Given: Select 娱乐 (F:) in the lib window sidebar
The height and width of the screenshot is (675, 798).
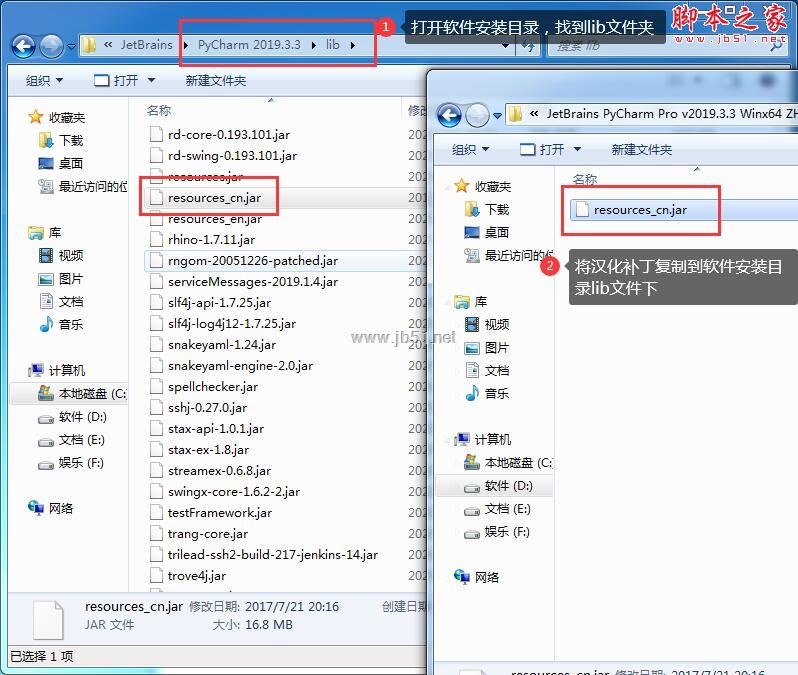Looking at the screenshot, I should [x=71, y=463].
